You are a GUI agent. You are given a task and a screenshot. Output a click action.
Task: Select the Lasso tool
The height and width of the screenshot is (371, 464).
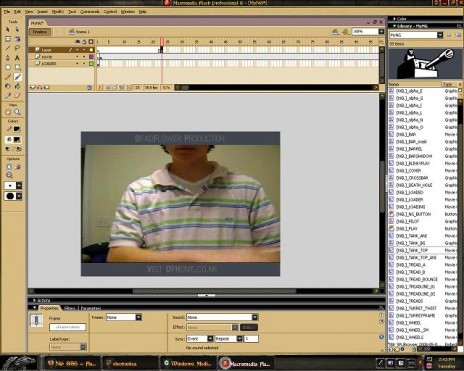pos(17,48)
